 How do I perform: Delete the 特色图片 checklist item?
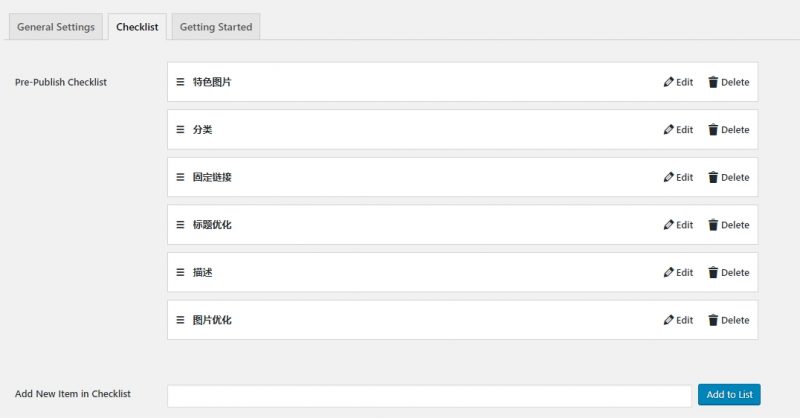[x=728, y=82]
